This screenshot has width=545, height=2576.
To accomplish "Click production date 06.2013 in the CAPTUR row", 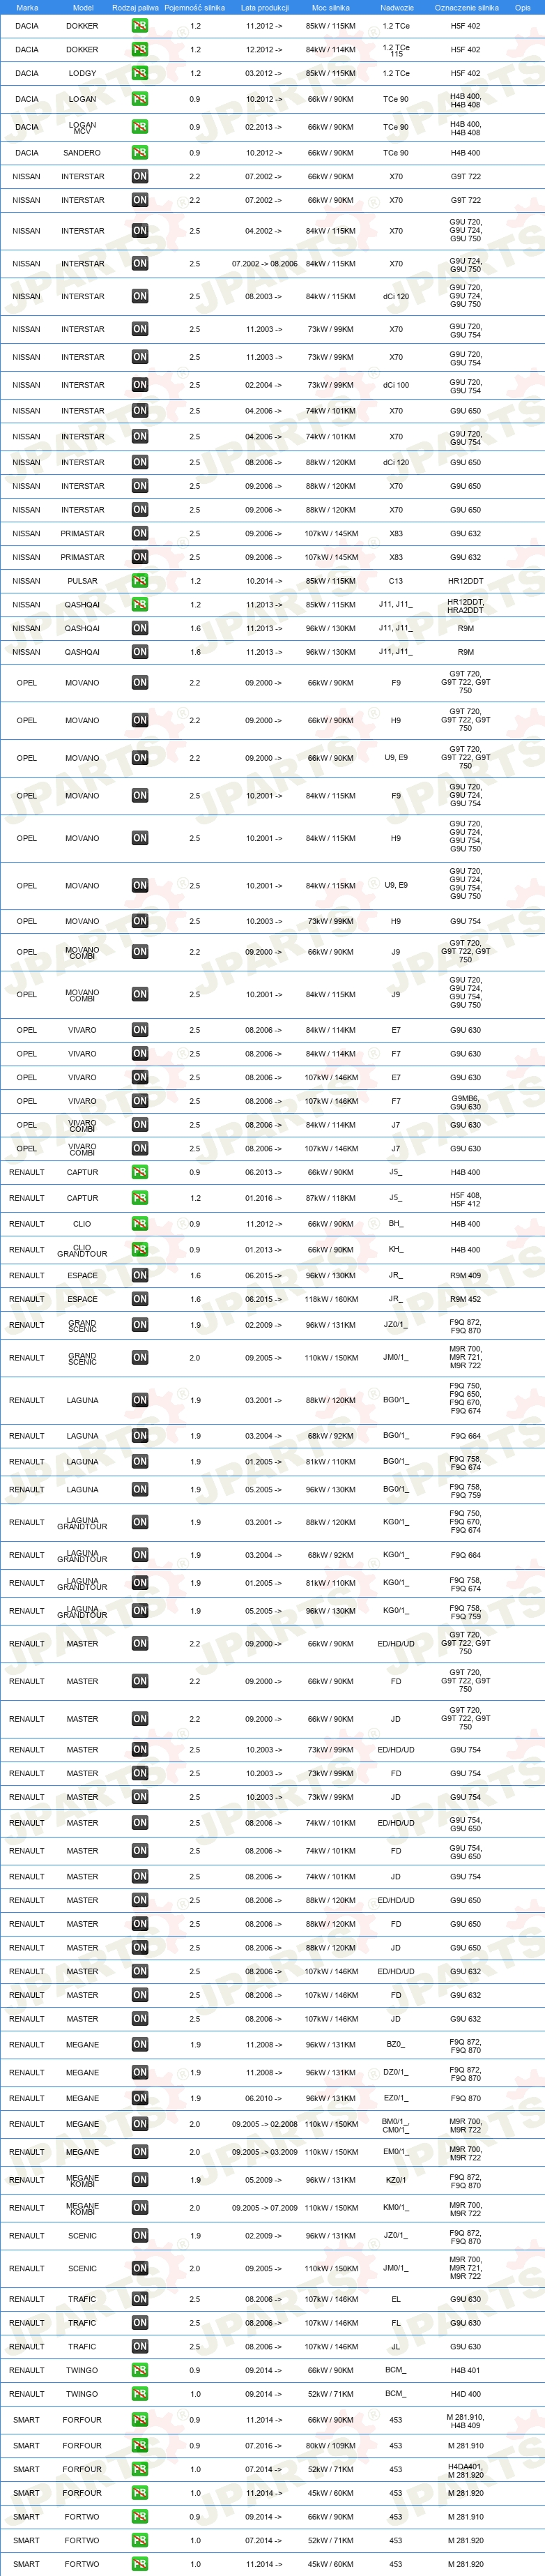I will click(264, 1172).
